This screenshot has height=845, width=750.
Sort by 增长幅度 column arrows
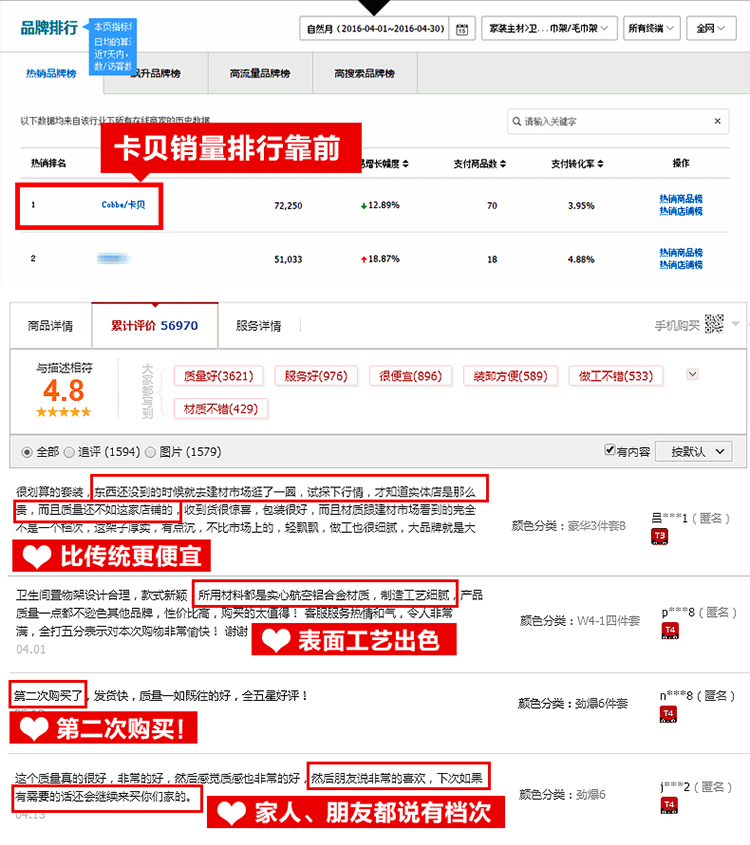405,163
